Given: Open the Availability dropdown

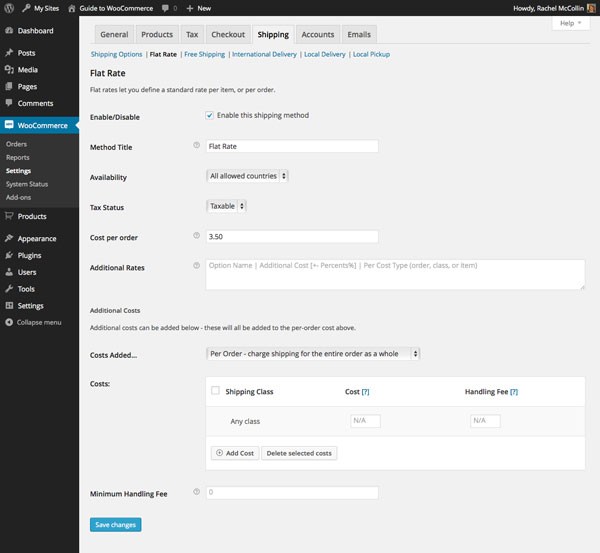Looking at the screenshot, I should click(247, 176).
